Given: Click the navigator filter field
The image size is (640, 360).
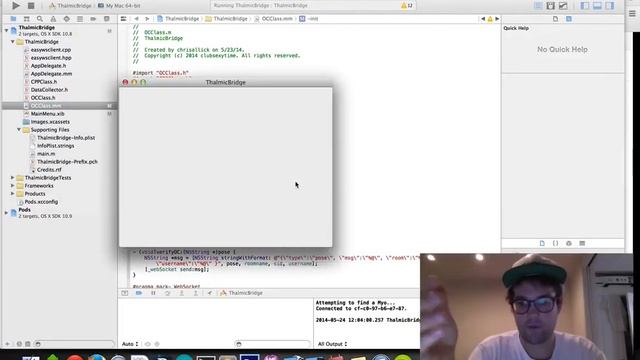Looking at the screenshot, I should pos(74,344).
